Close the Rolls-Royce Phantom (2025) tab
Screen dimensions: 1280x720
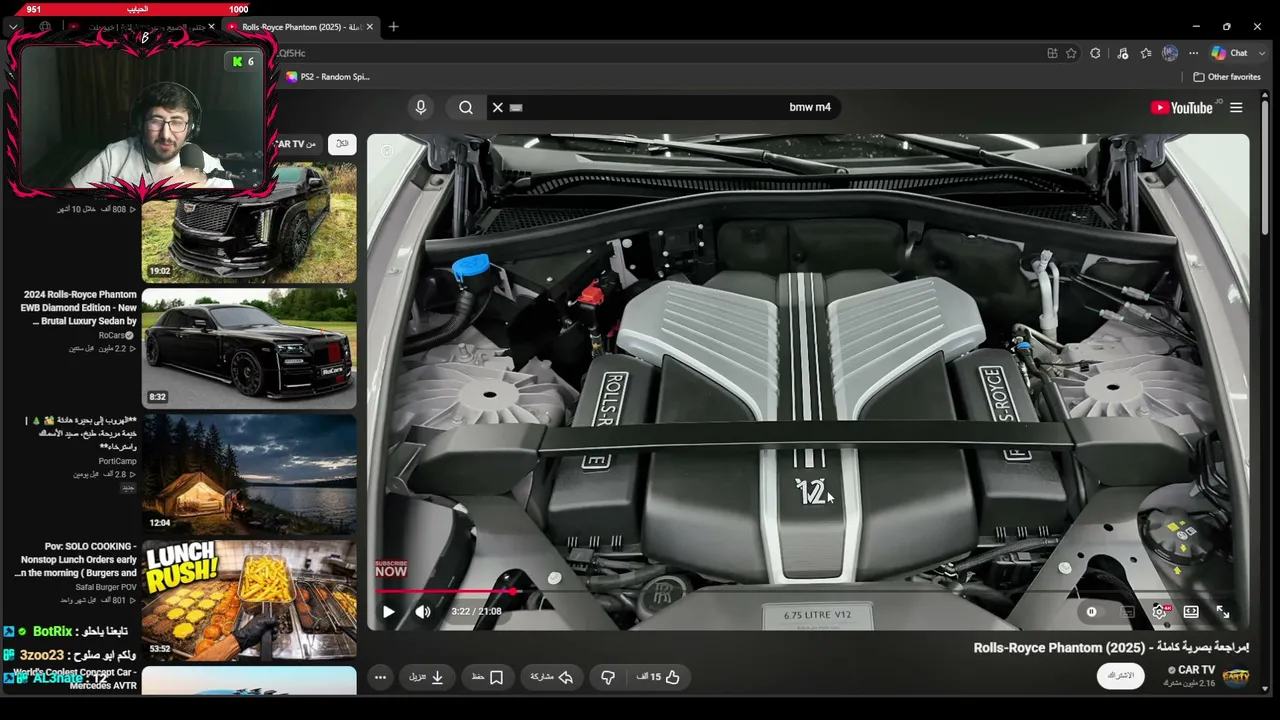pyautogui.click(x=370, y=27)
